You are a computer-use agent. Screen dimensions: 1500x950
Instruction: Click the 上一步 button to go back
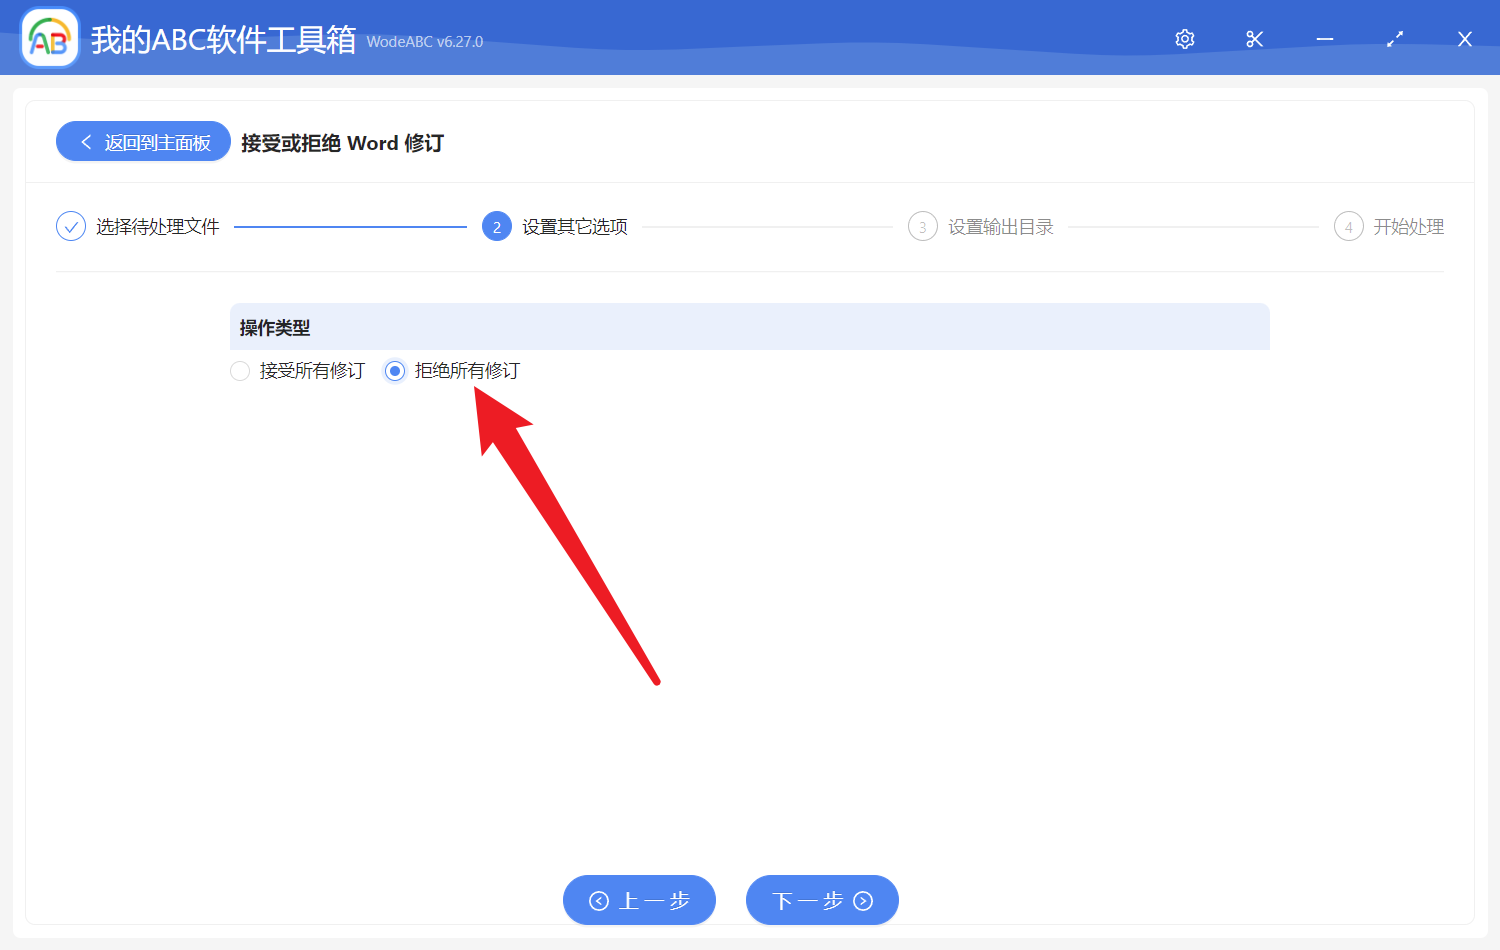[x=639, y=900]
